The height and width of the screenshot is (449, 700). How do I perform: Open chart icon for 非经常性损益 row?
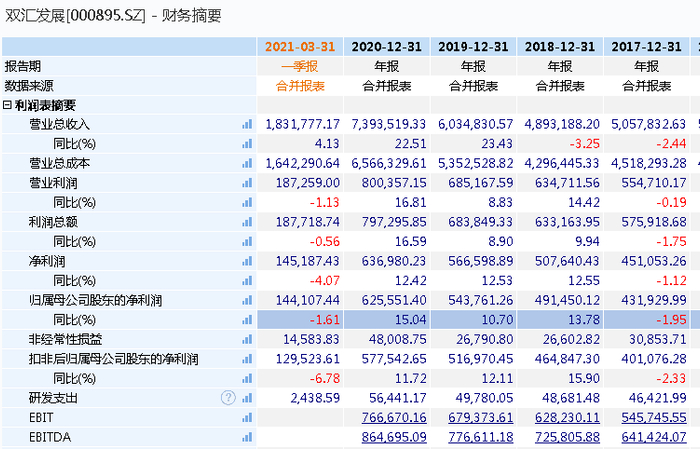[x=247, y=340]
